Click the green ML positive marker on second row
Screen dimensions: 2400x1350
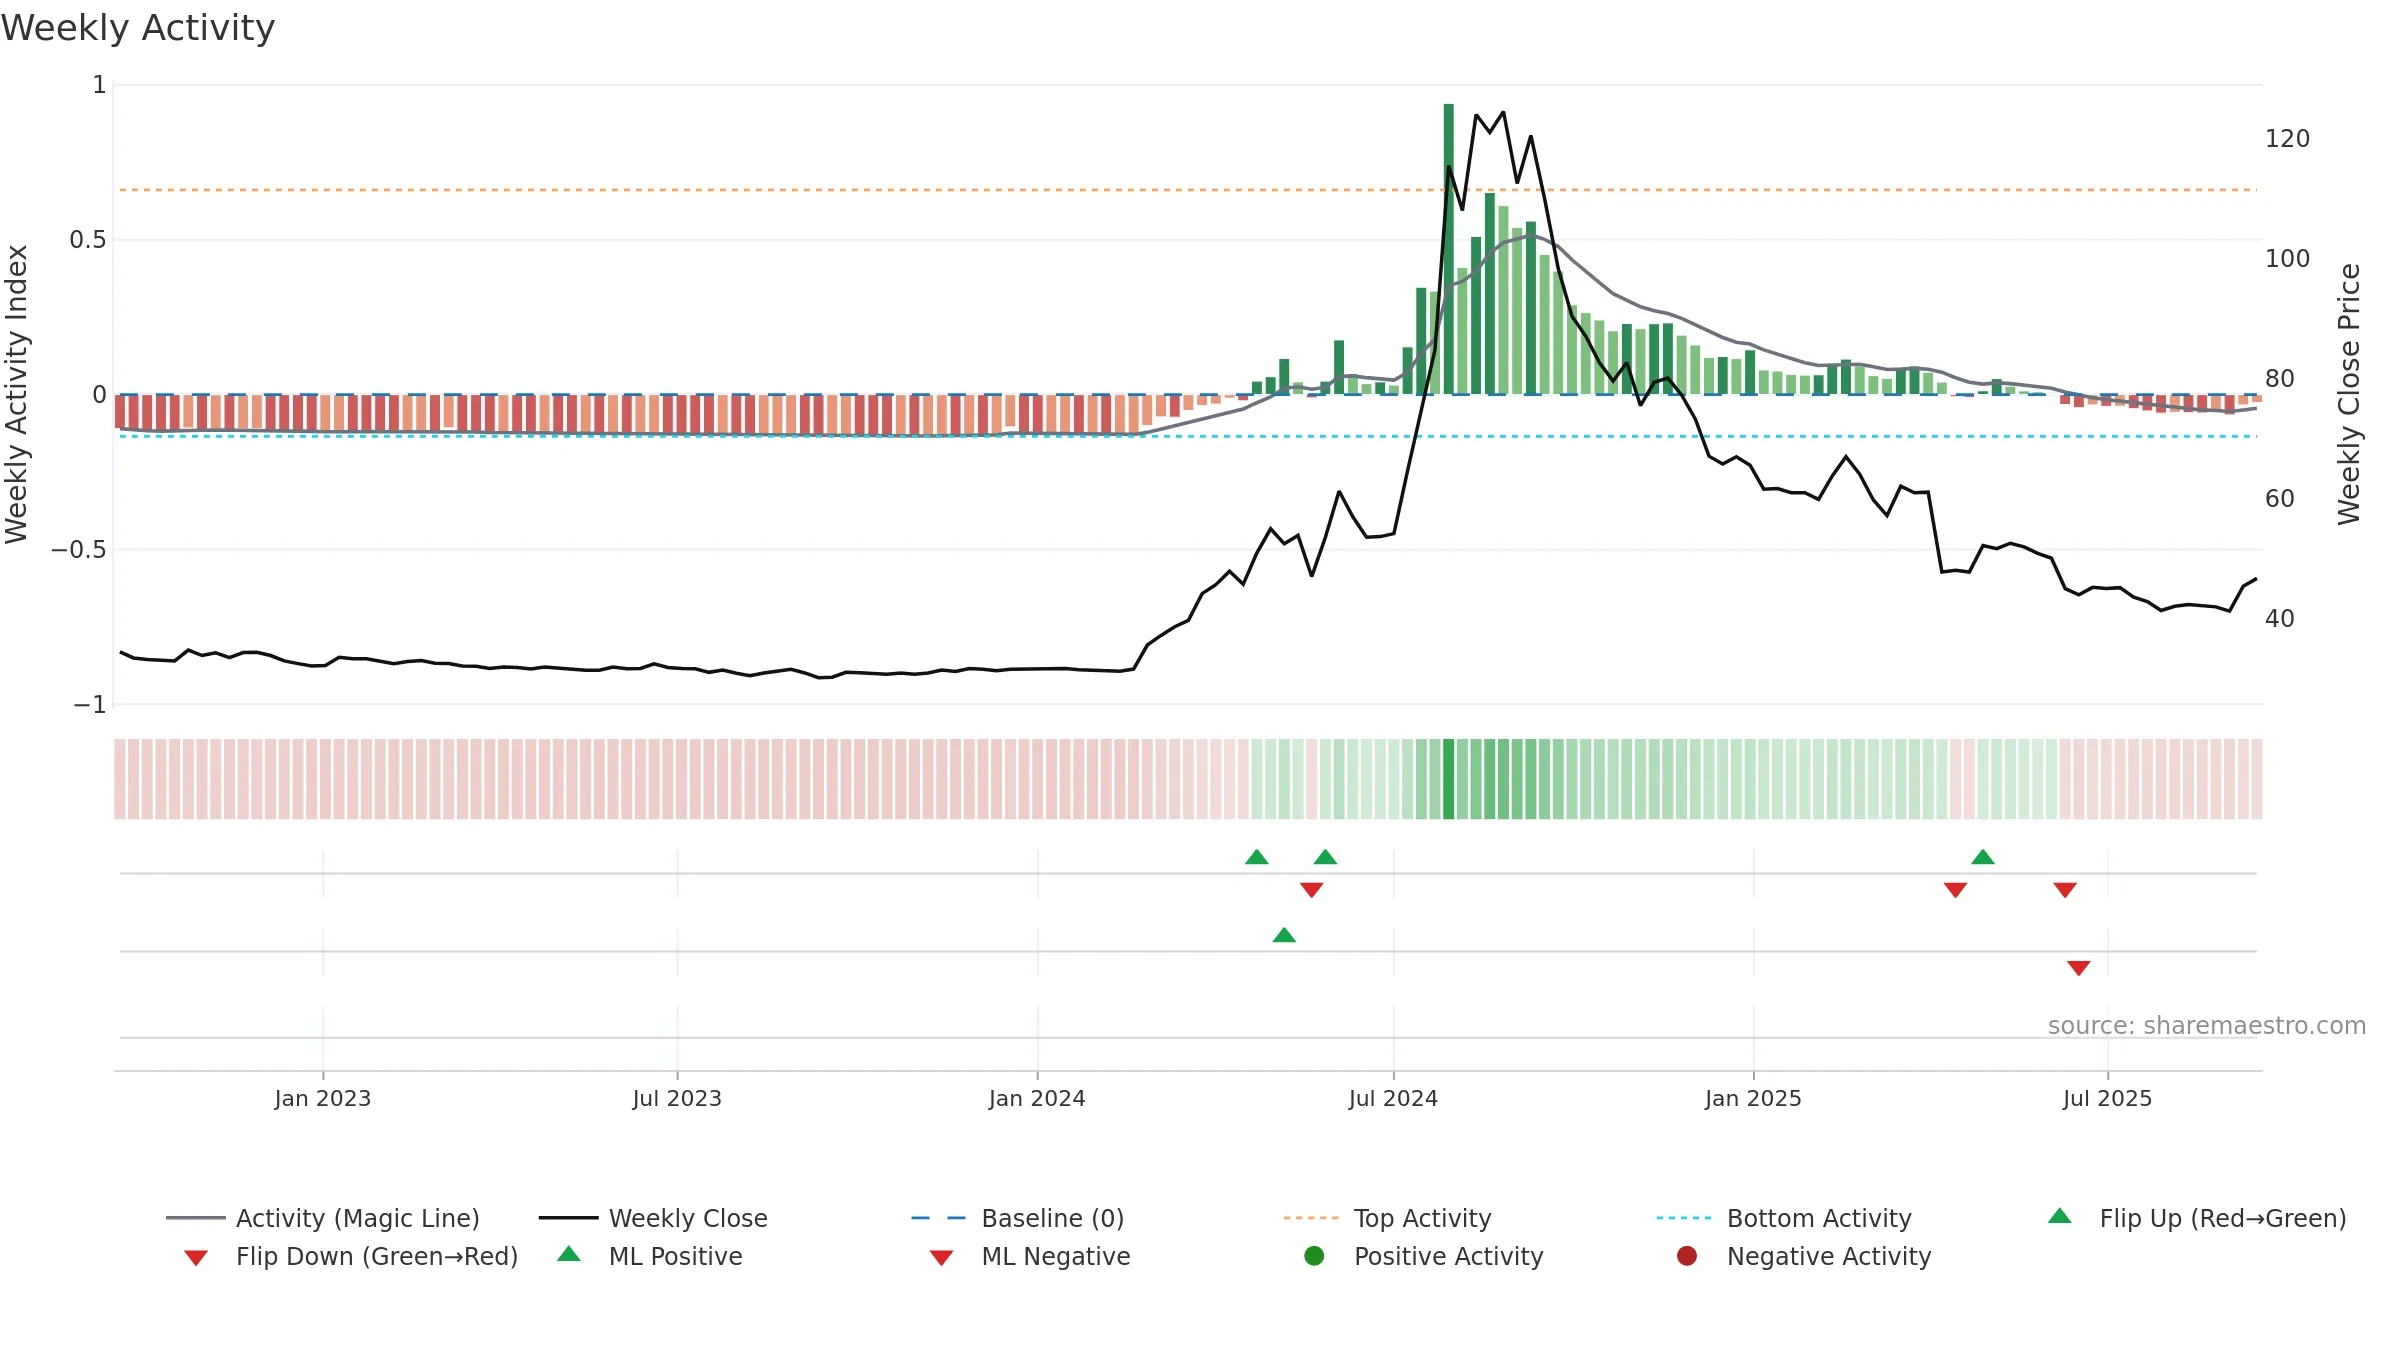(x=1284, y=935)
